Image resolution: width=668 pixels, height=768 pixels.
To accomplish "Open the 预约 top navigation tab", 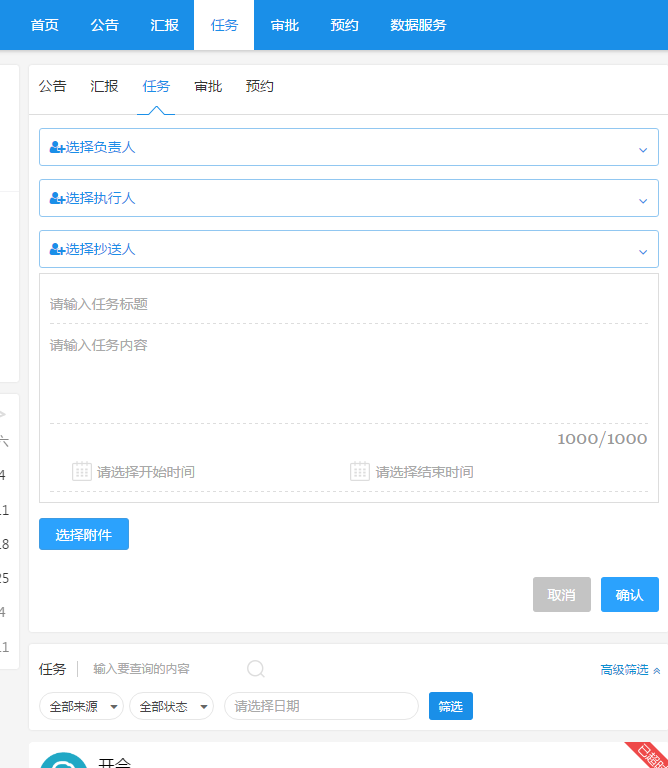I will 344,25.
